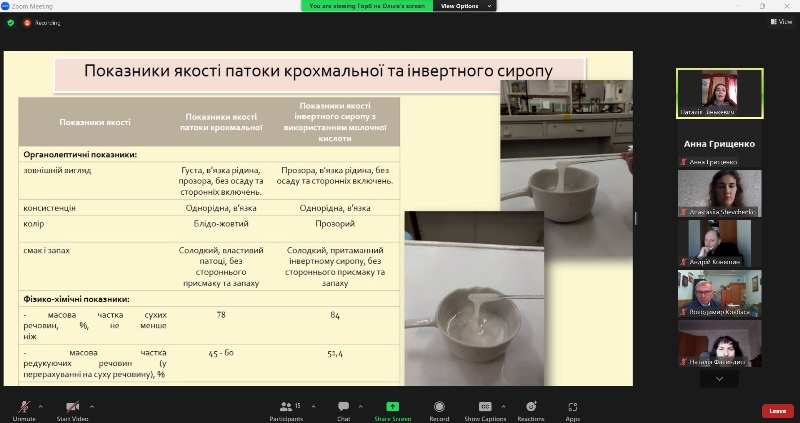800x423 pixels.
Task: Click Show Captions CC icon
Action: click(x=485, y=407)
